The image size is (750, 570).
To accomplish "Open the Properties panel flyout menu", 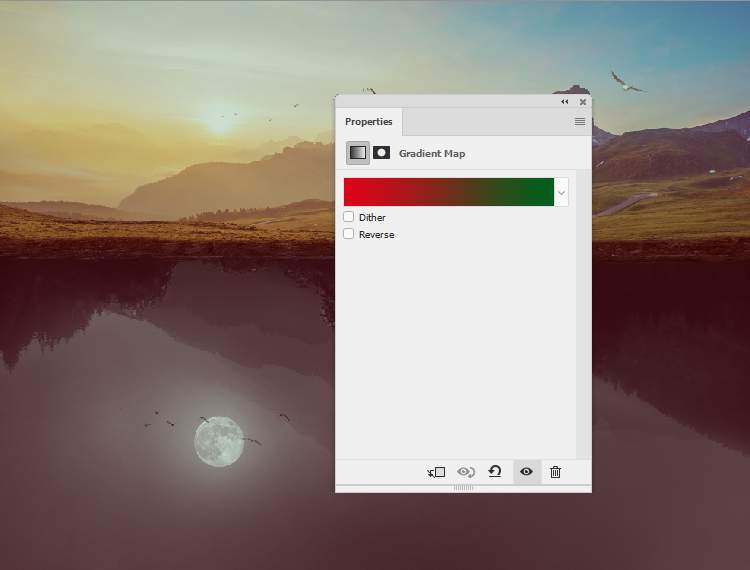I will click(579, 121).
